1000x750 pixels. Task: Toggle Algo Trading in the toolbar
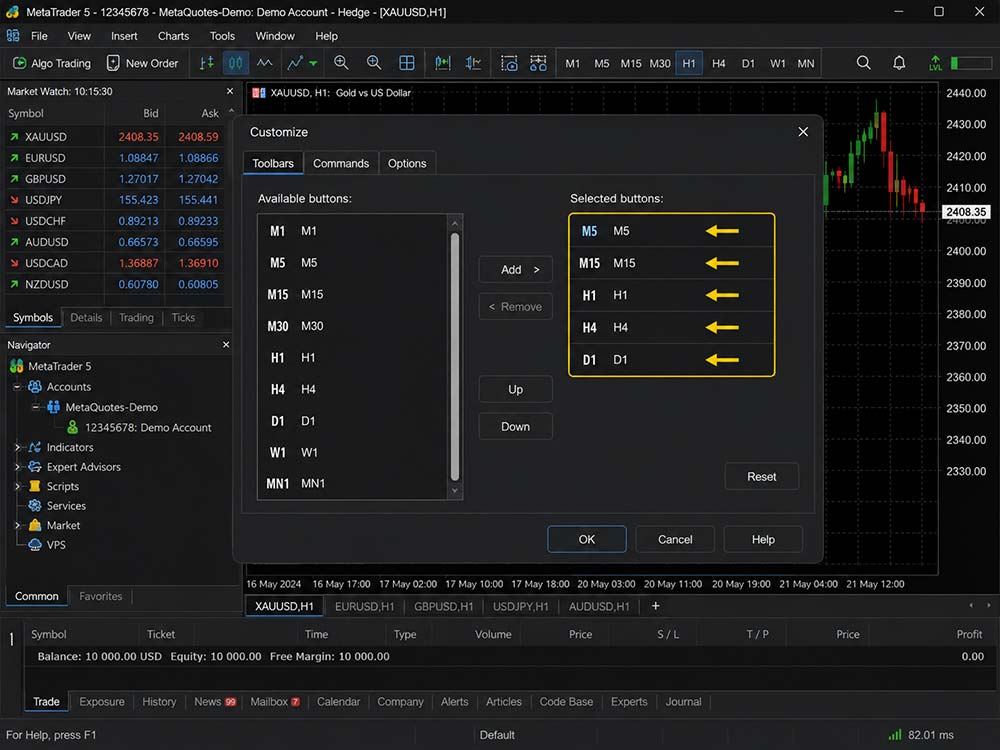[52, 63]
